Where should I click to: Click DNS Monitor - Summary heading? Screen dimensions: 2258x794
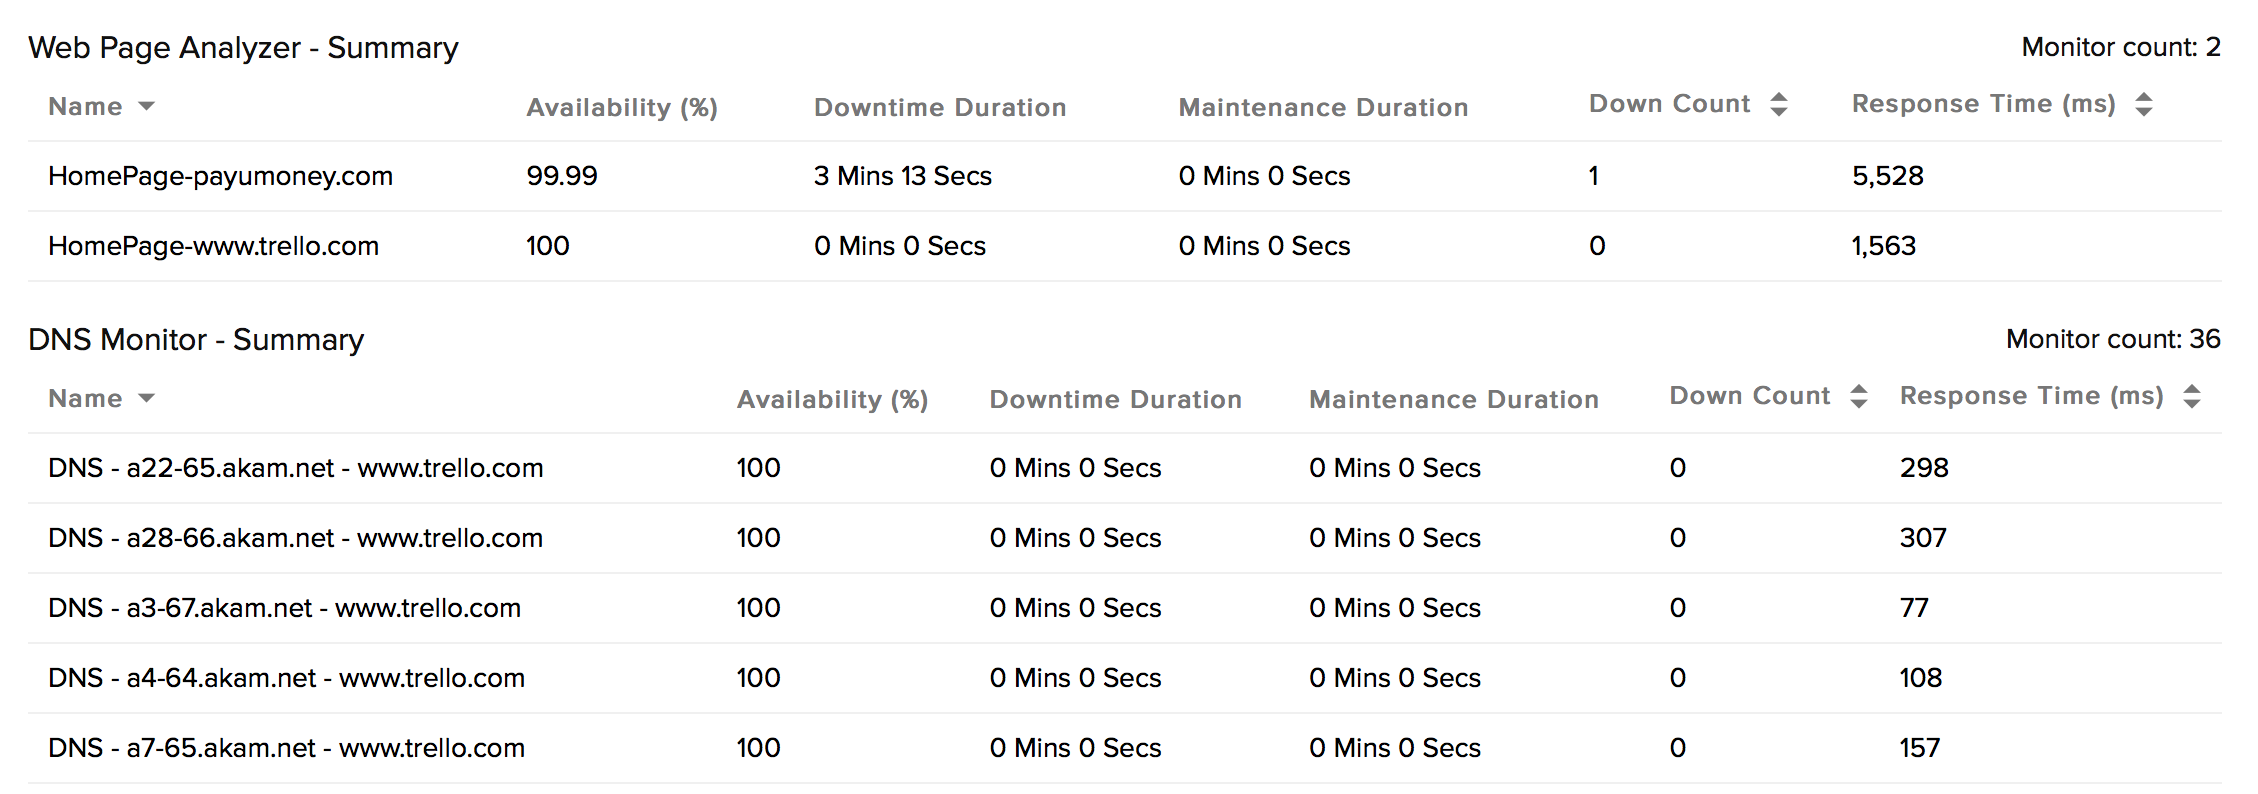click(196, 339)
